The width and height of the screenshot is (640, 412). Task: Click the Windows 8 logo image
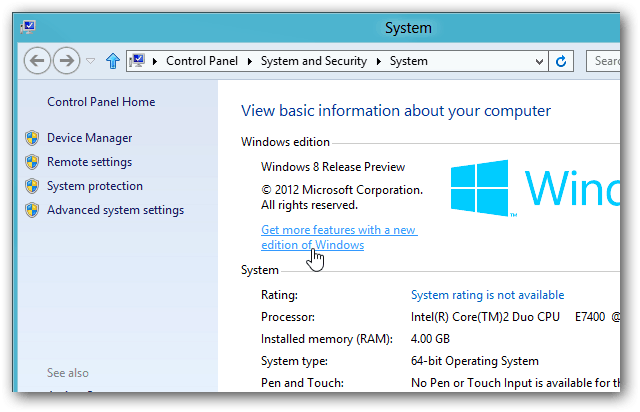coord(535,188)
